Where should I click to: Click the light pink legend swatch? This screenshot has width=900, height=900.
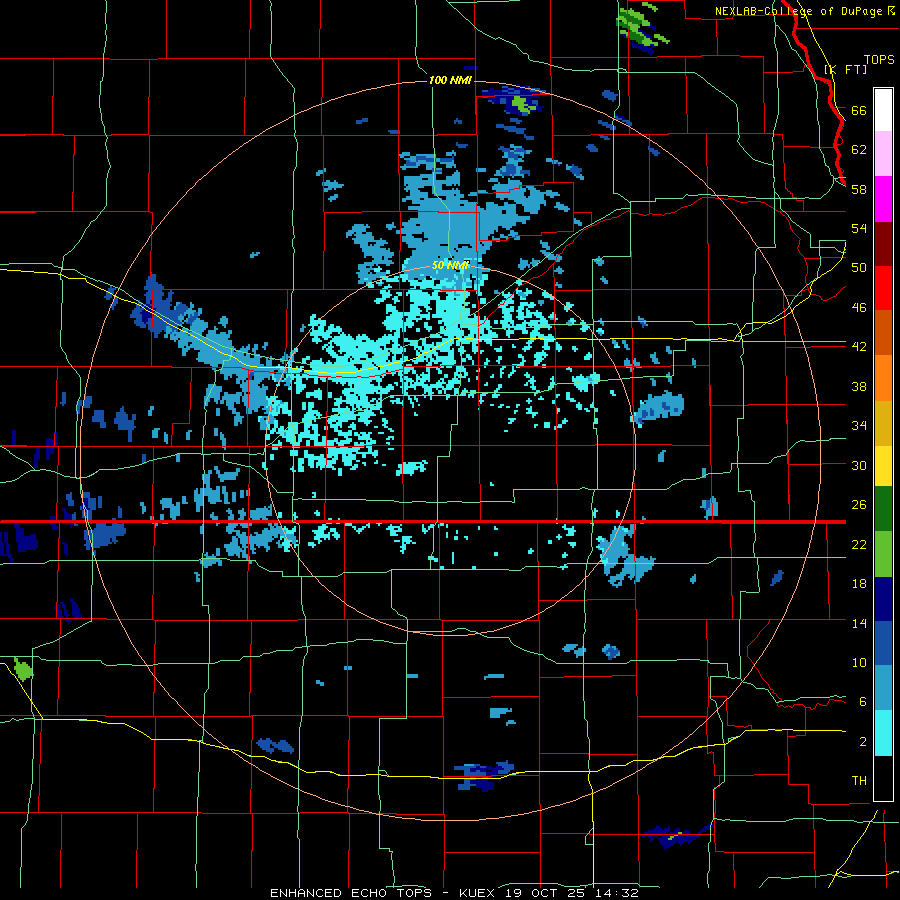pos(883,153)
